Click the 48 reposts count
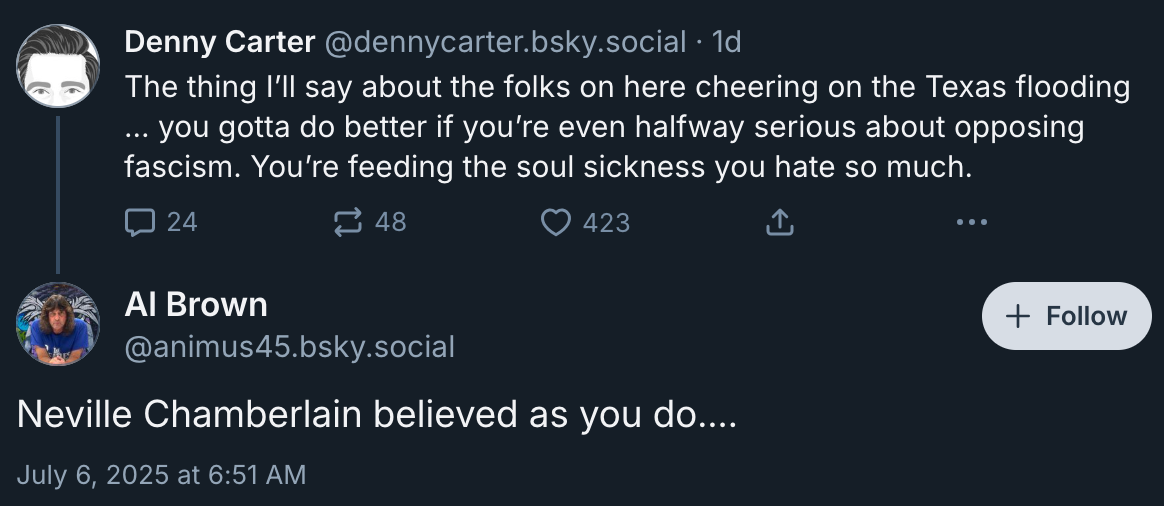This screenshot has width=1164, height=506. pos(390,221)
